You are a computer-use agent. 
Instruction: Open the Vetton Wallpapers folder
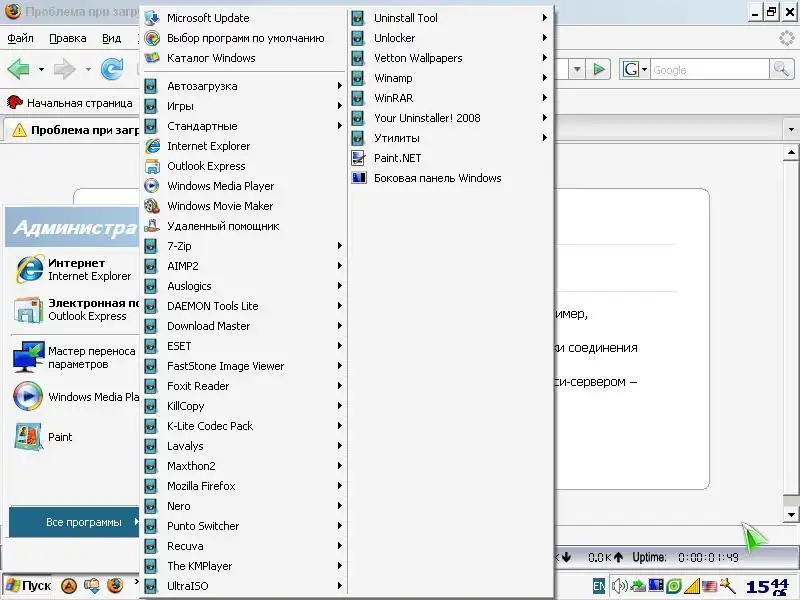coord(450,58)
